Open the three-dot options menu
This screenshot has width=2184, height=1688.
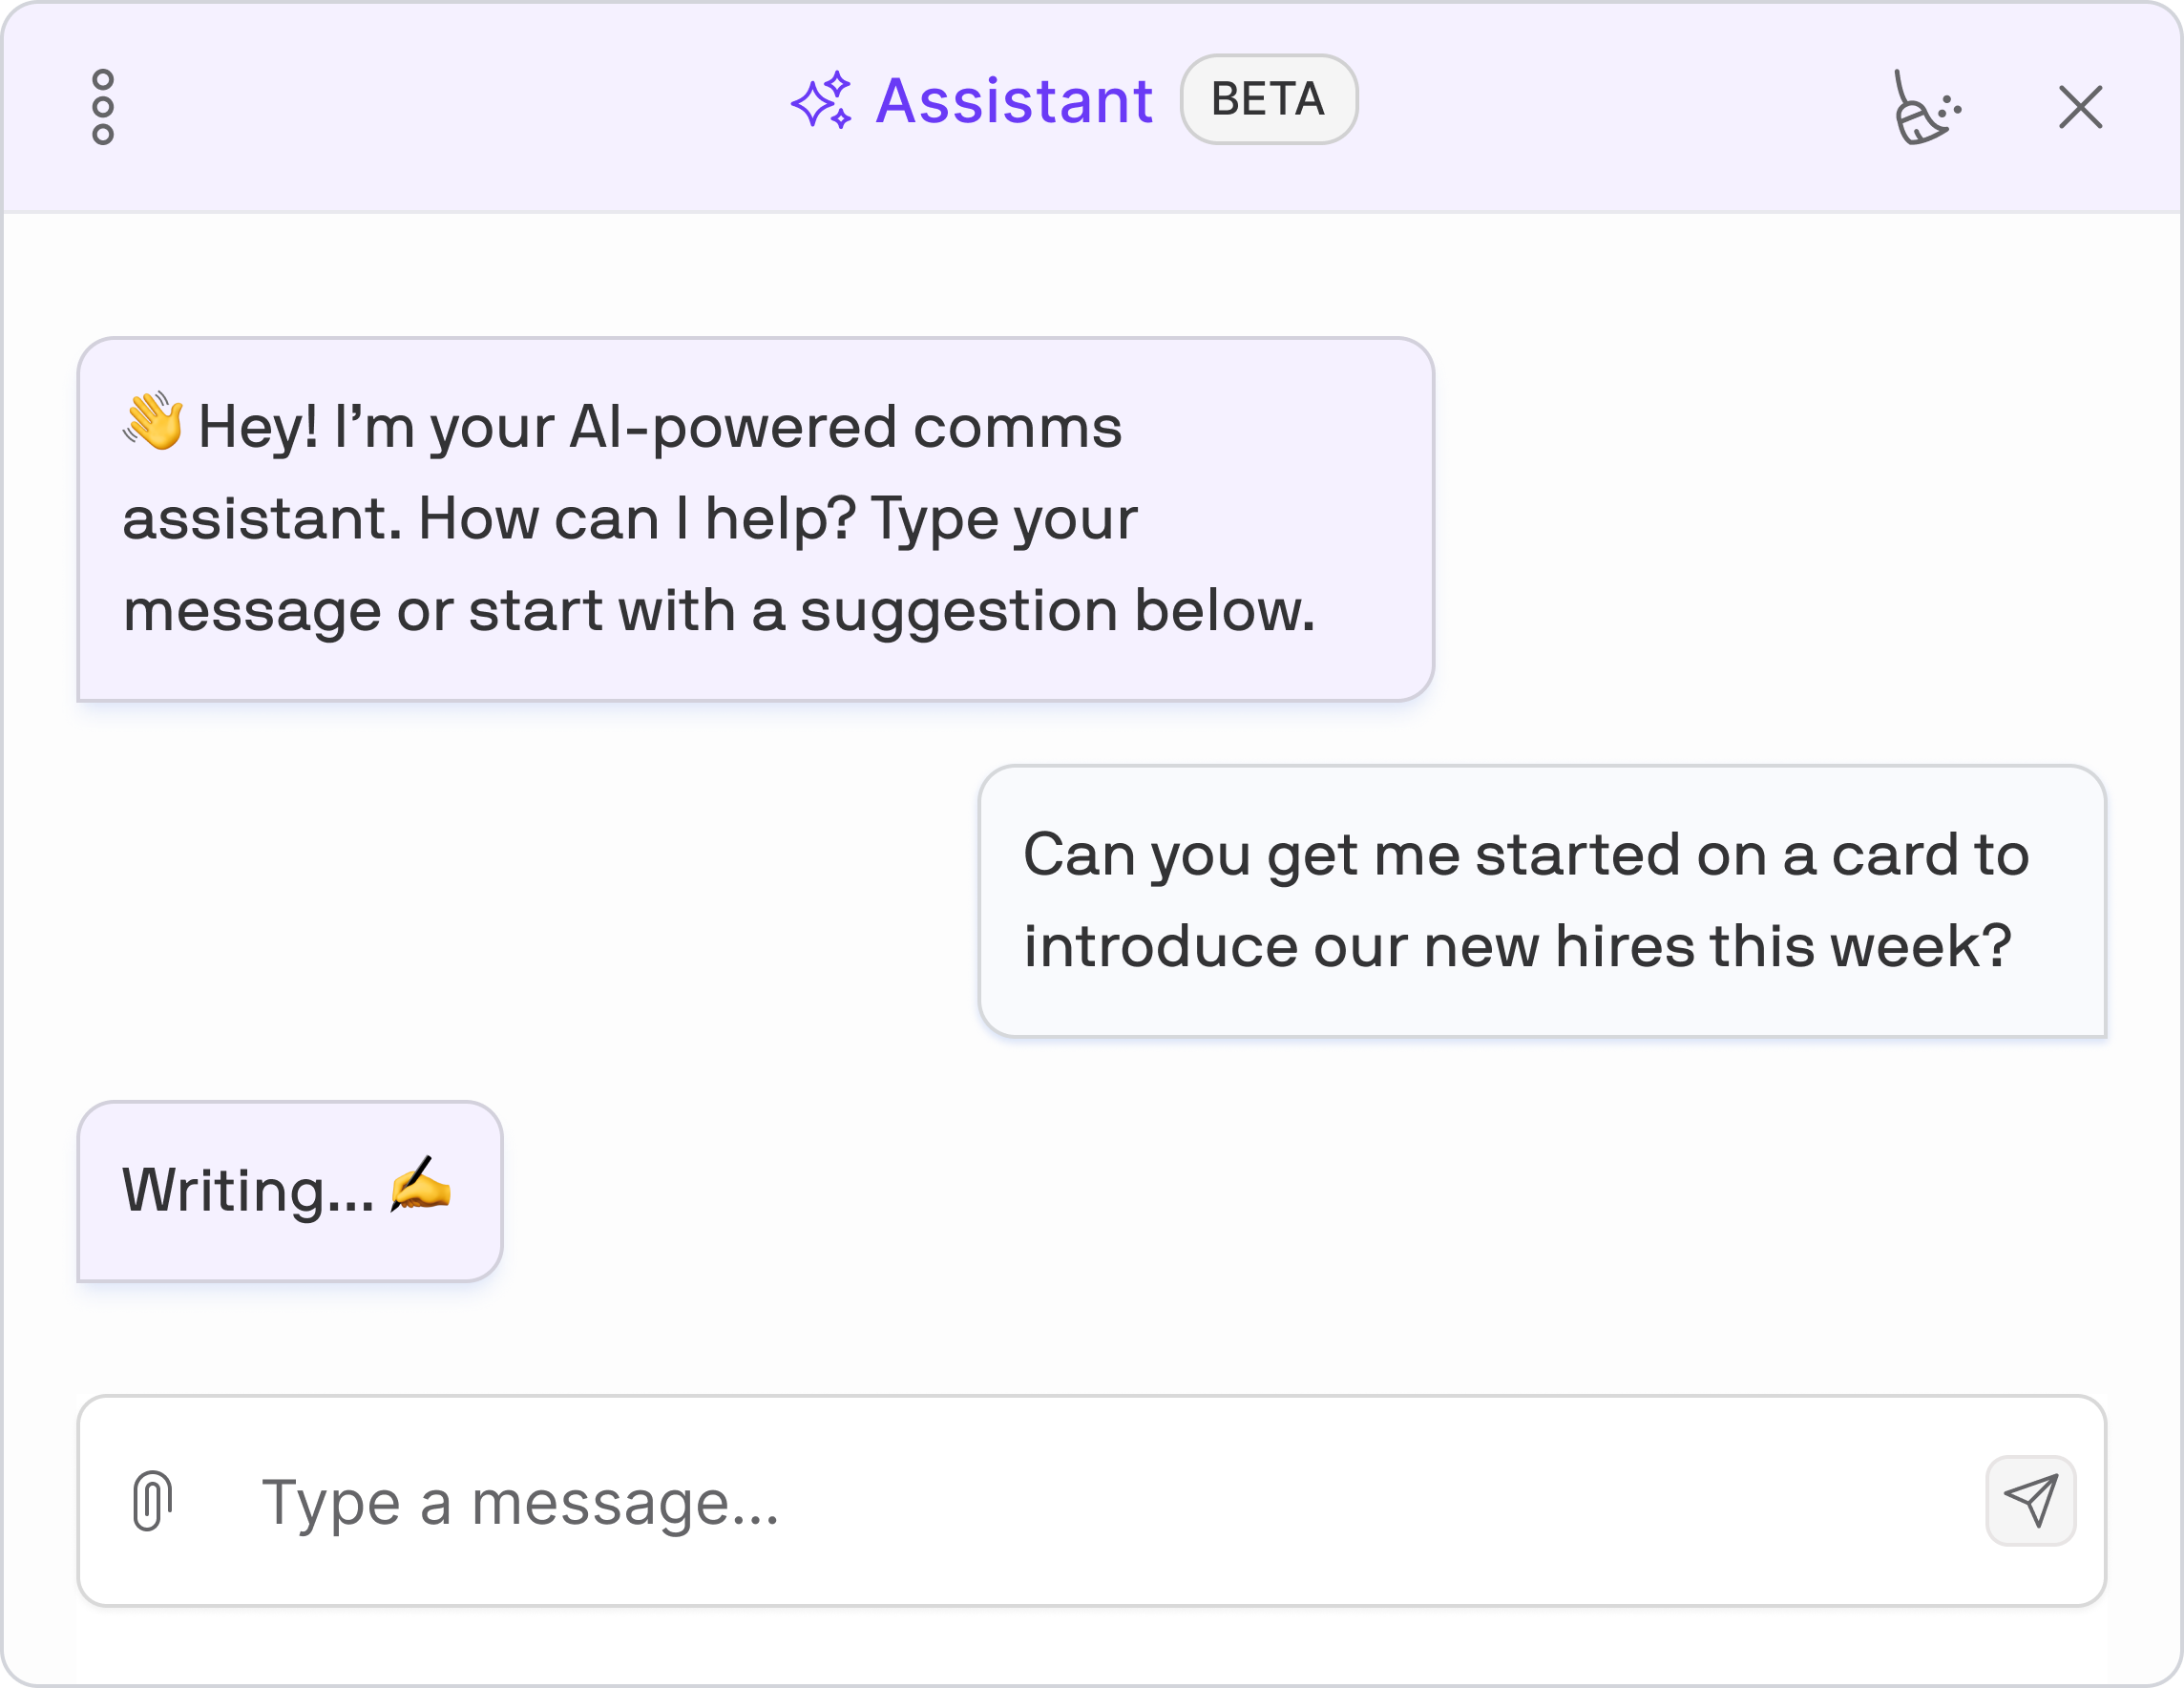[x=103, y=107]
